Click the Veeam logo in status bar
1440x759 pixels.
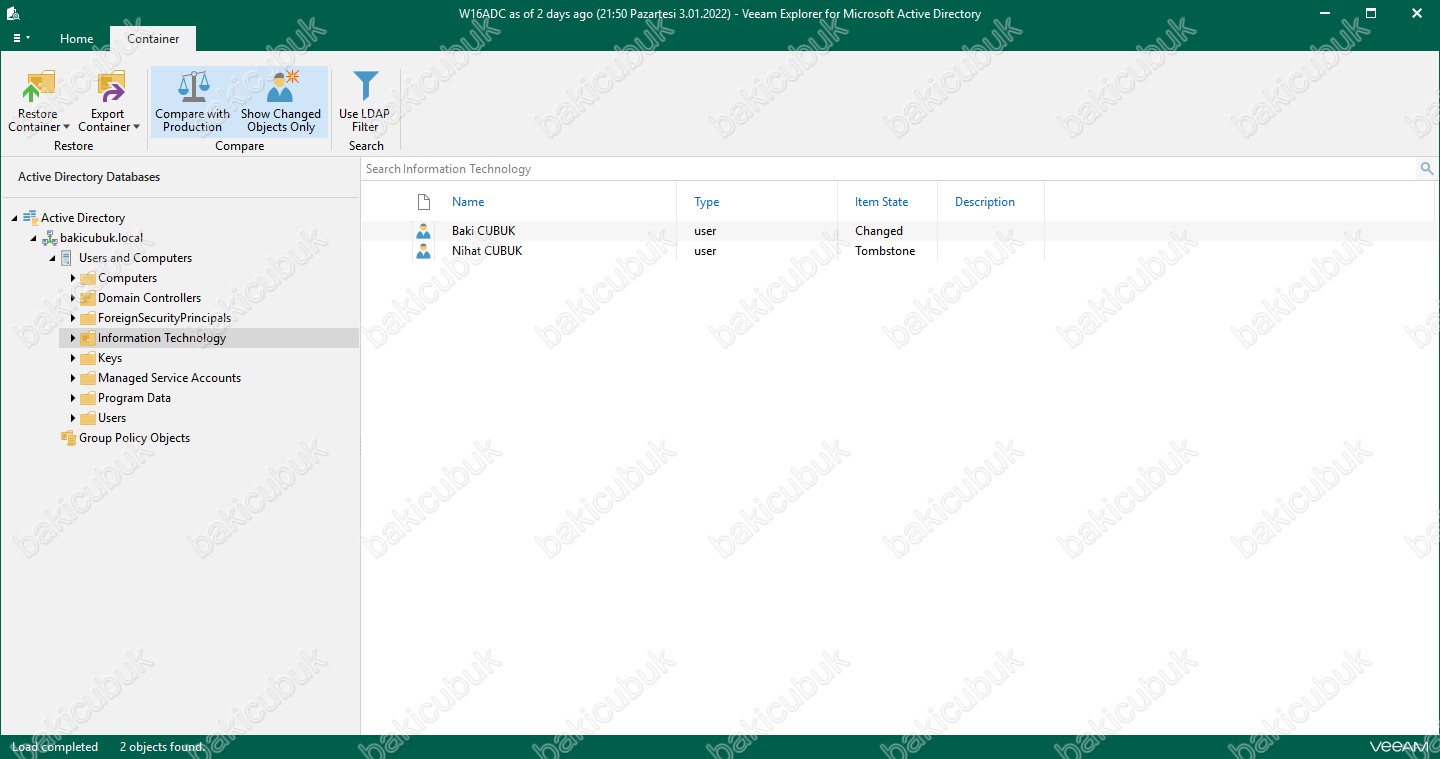(1398, 747)
